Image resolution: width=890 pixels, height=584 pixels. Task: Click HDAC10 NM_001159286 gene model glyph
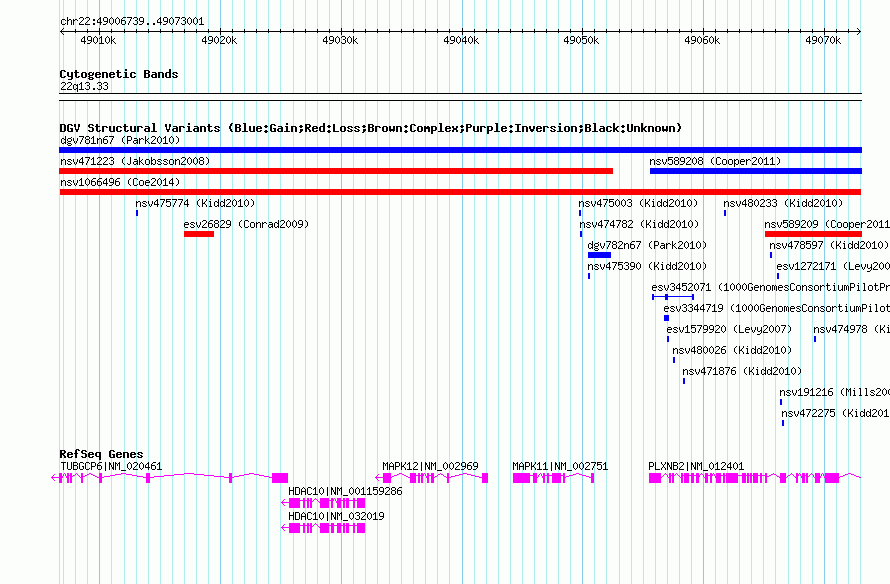pos(323,503)
